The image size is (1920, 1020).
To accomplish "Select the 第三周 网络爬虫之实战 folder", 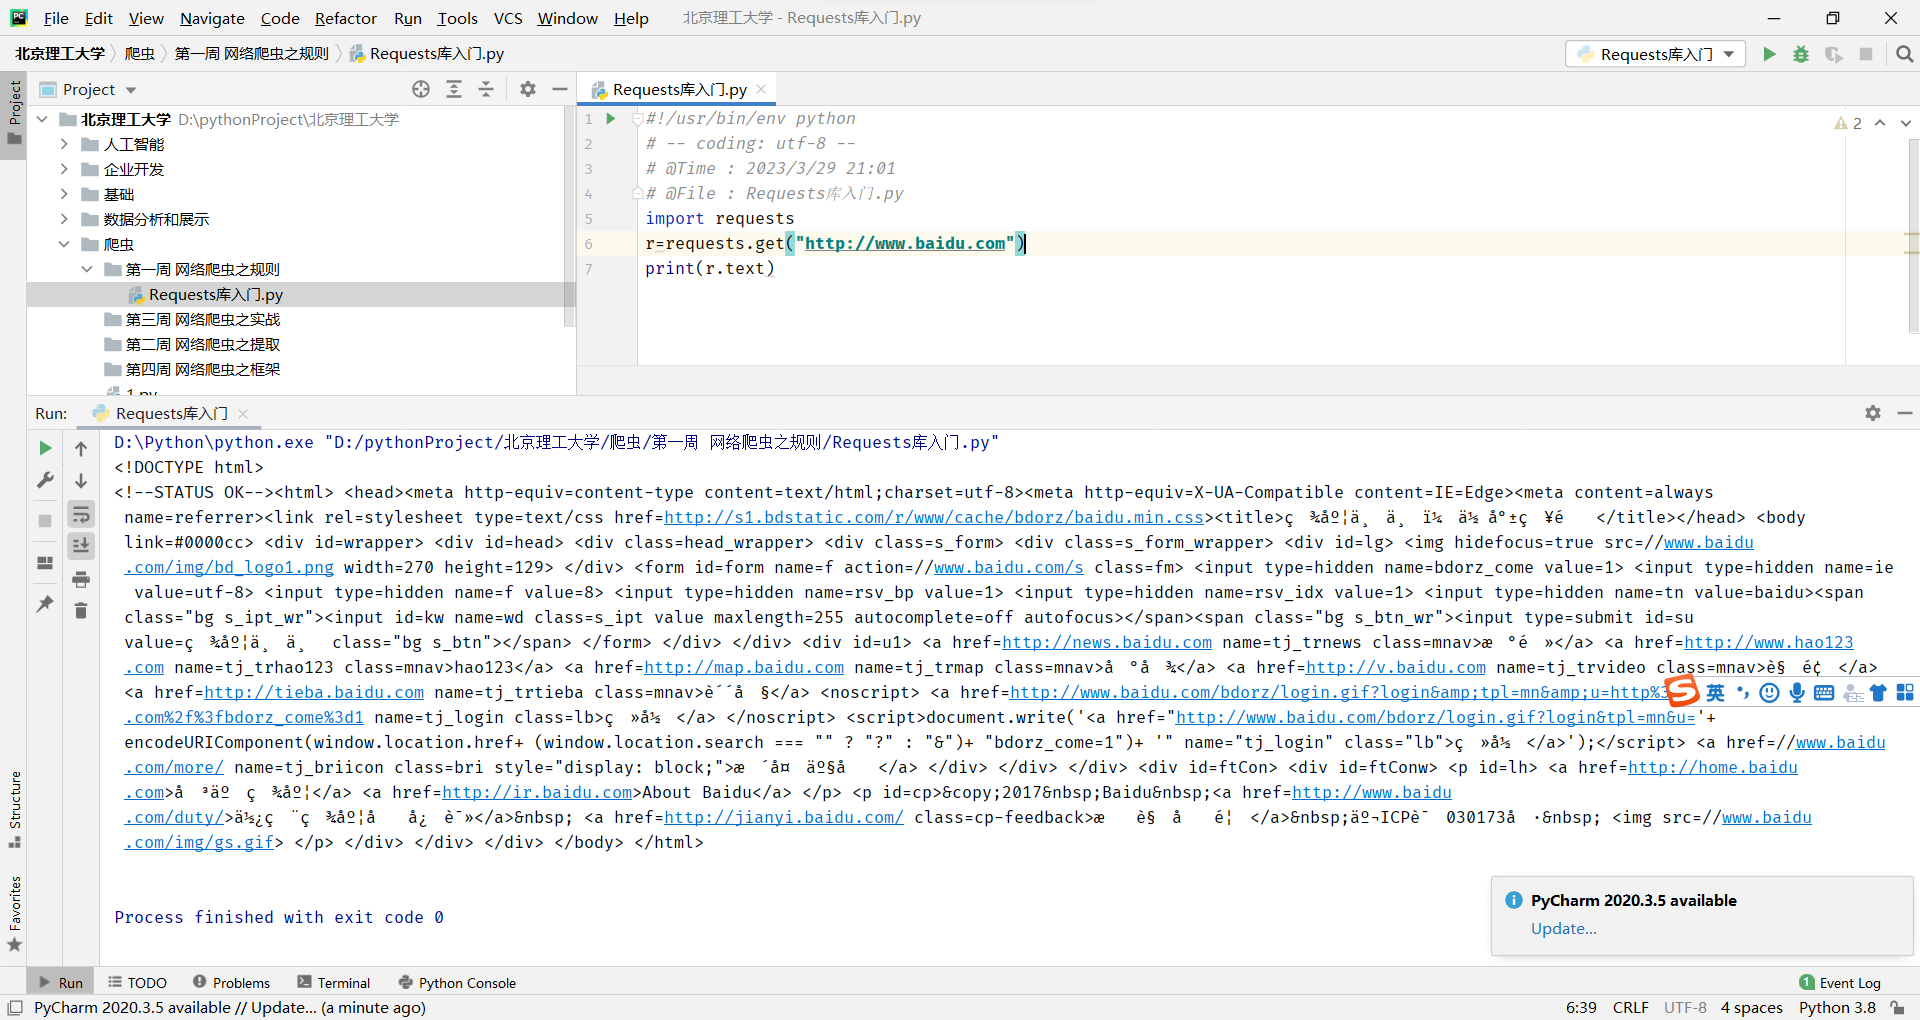I will pyautogui.click(x=203, y=319).
